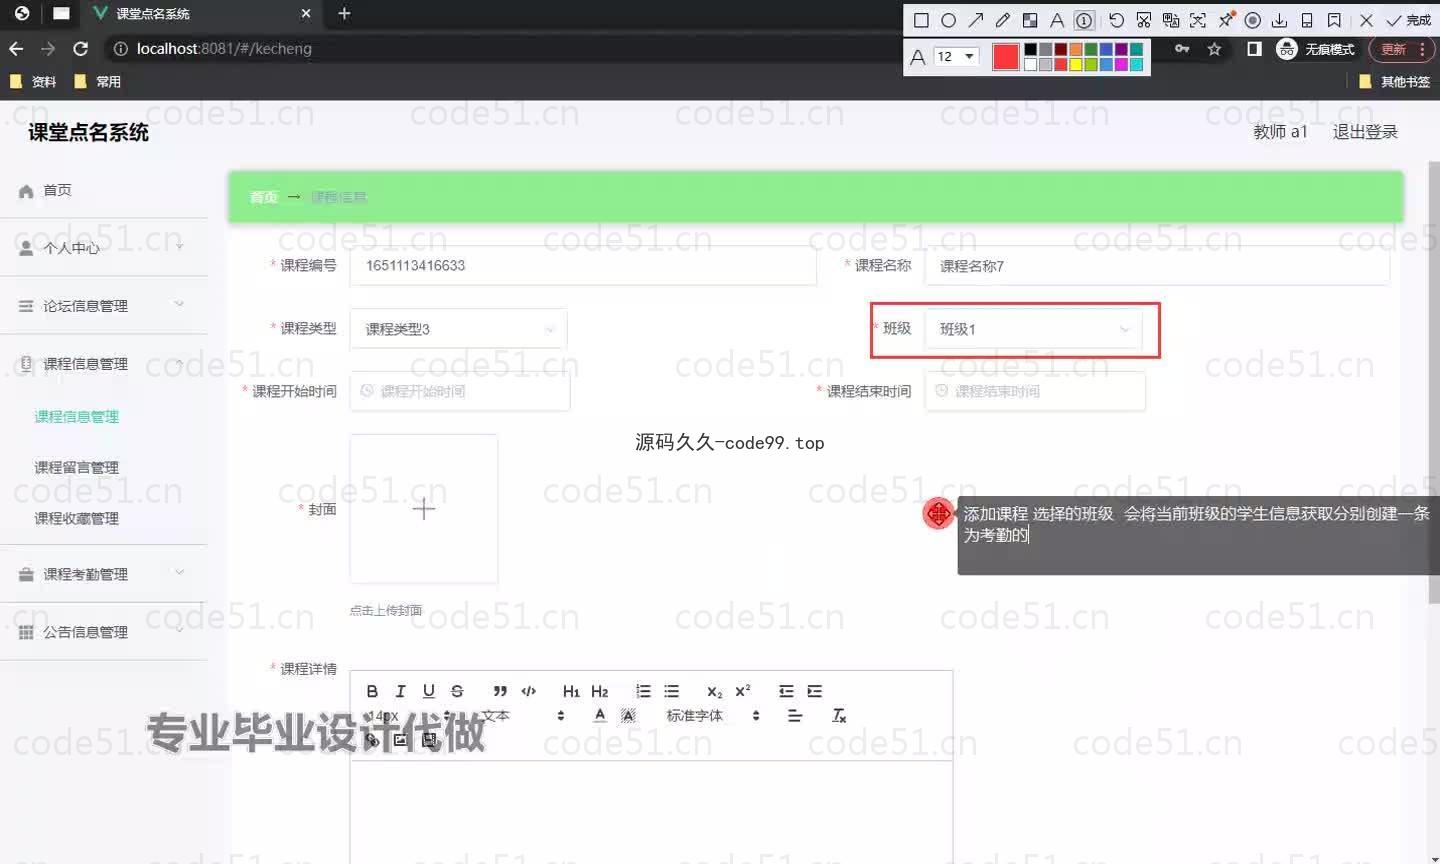
Task: Expand 课程考勤管理 sidebar menu
Action: point(104,574)
